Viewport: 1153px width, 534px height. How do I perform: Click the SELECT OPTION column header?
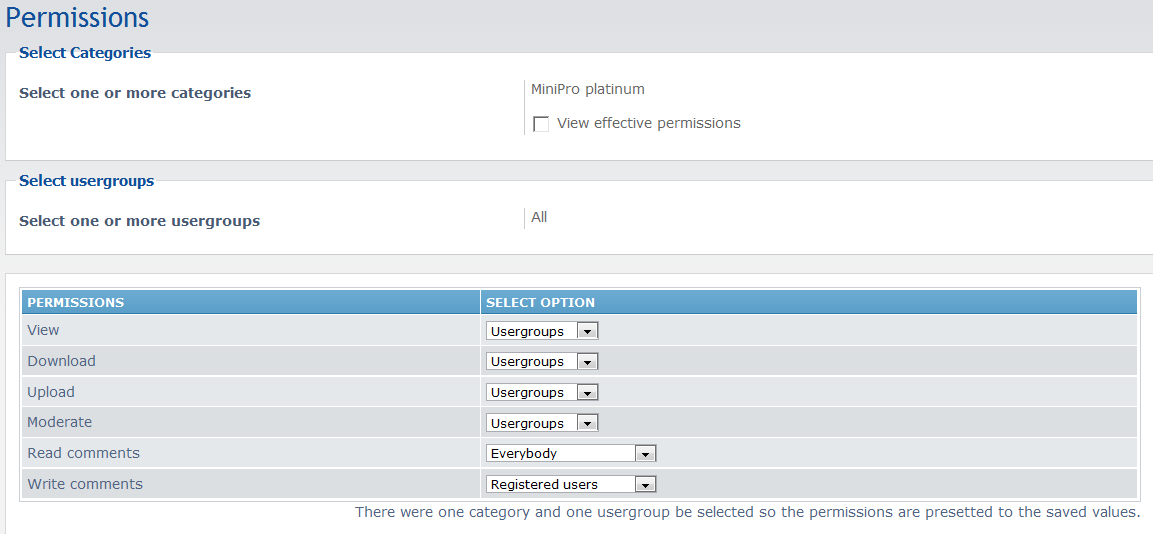coord(540,302)
